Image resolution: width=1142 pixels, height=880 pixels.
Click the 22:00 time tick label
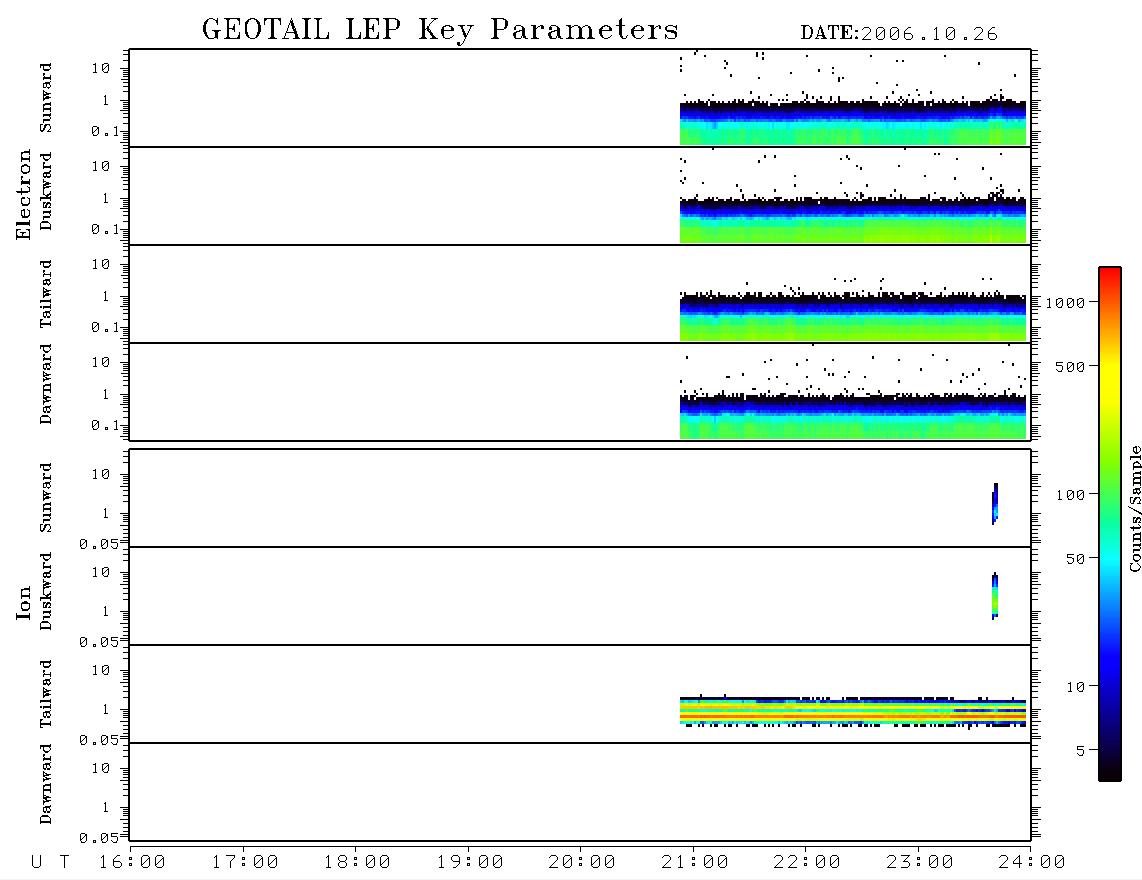click(x=807, y=863)
